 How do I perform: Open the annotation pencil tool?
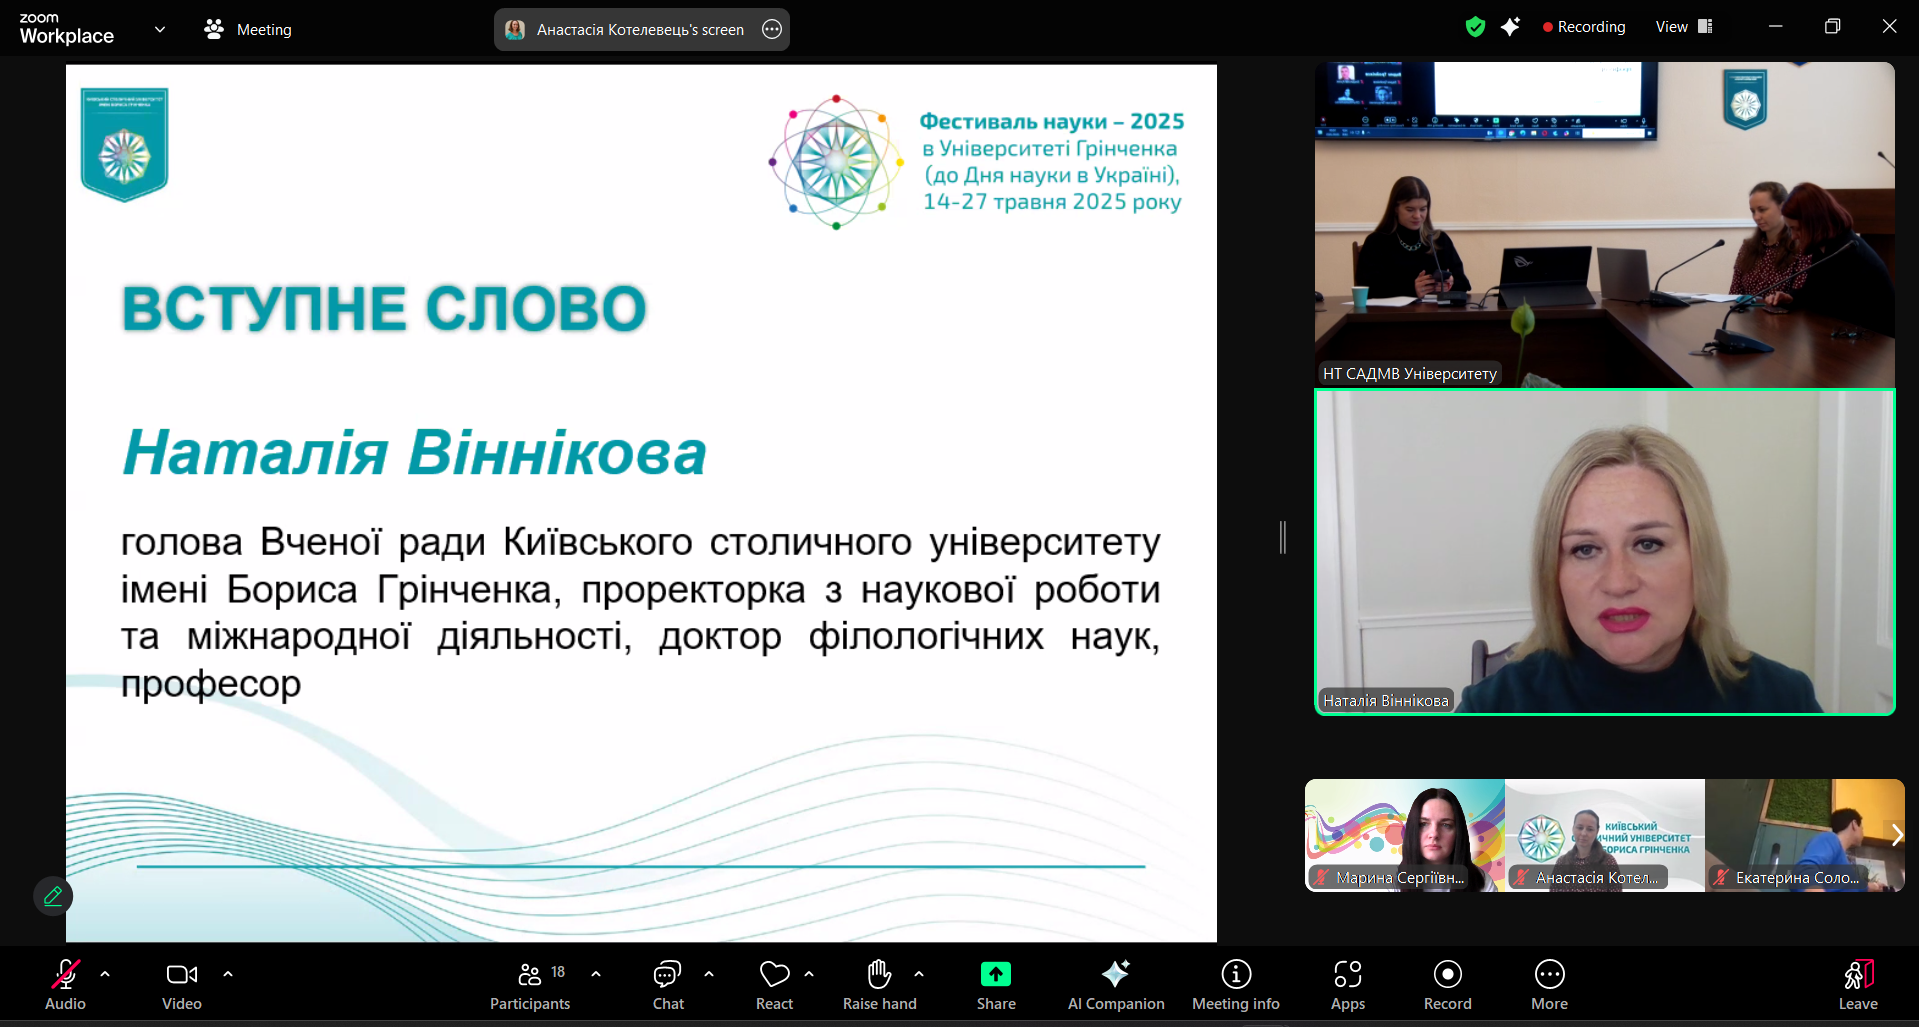(53, 896)
